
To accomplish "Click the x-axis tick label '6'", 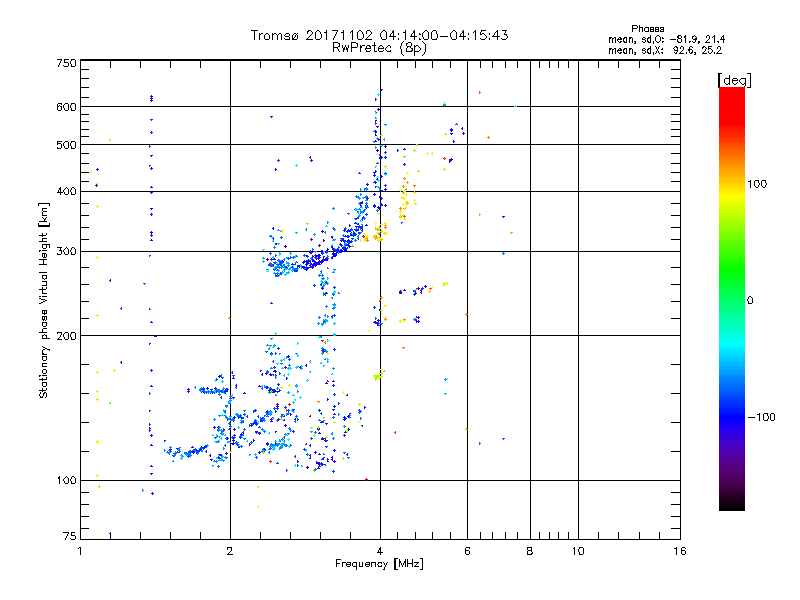I will (467, 551).
